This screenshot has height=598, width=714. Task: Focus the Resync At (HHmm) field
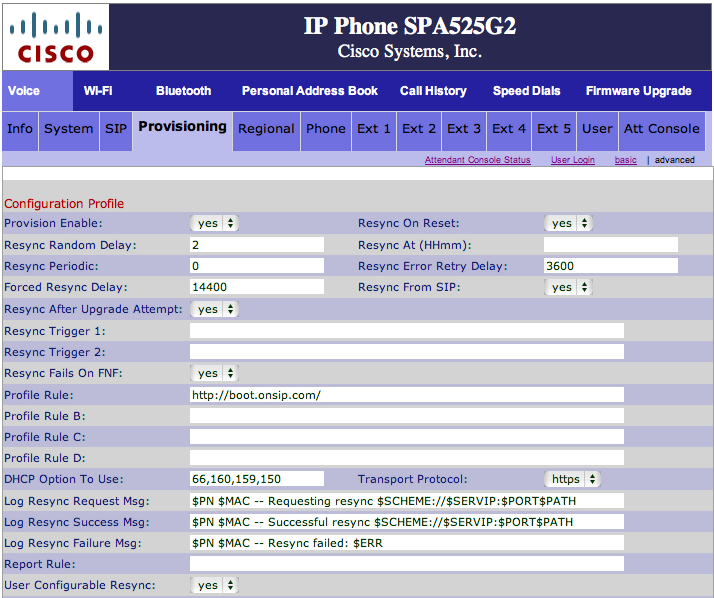point(611,245)
